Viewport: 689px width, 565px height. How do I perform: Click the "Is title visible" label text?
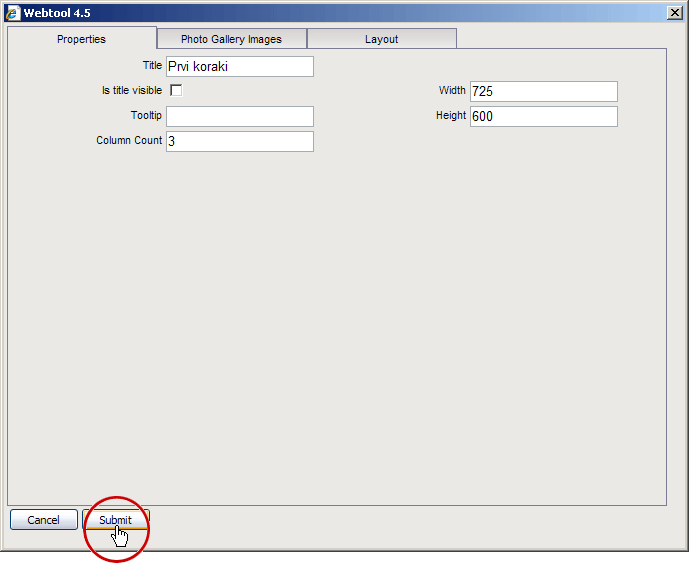(x=132, y=91)
